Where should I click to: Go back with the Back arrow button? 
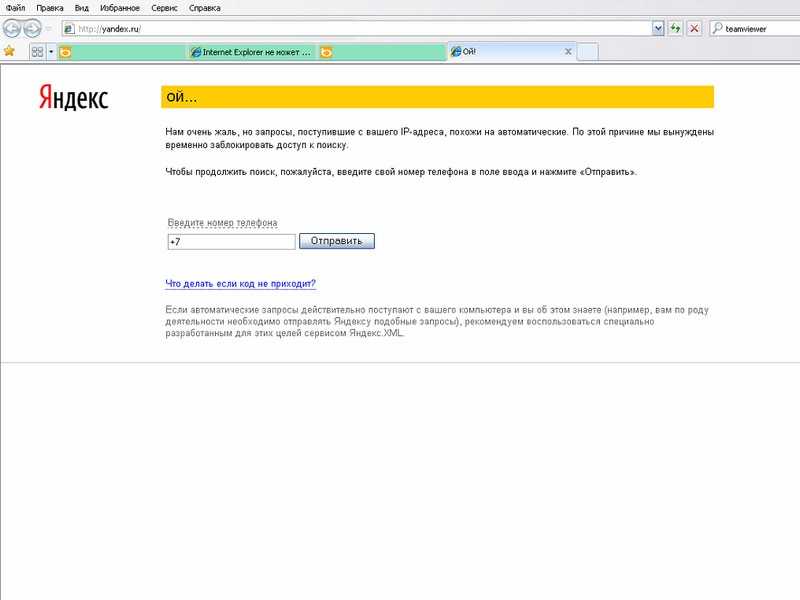[x=12, y=29]
